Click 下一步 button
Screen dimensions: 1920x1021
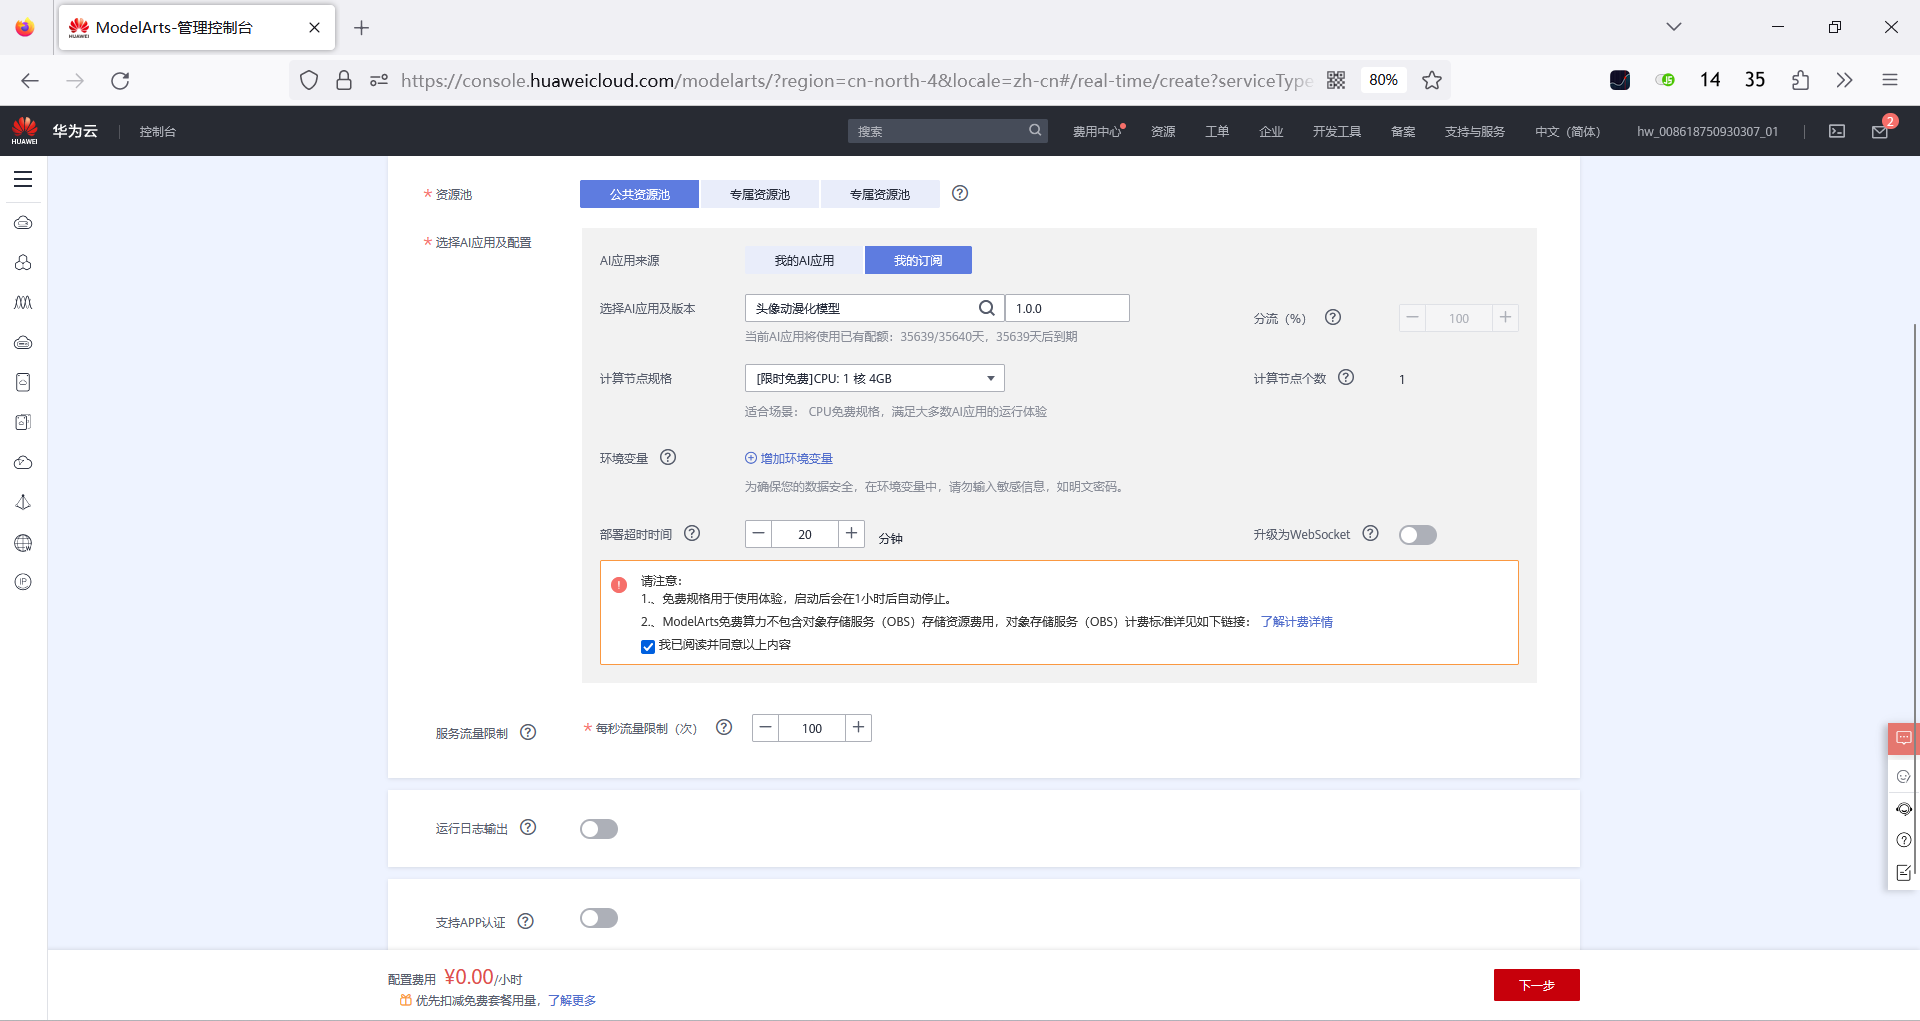(1536, 985)
